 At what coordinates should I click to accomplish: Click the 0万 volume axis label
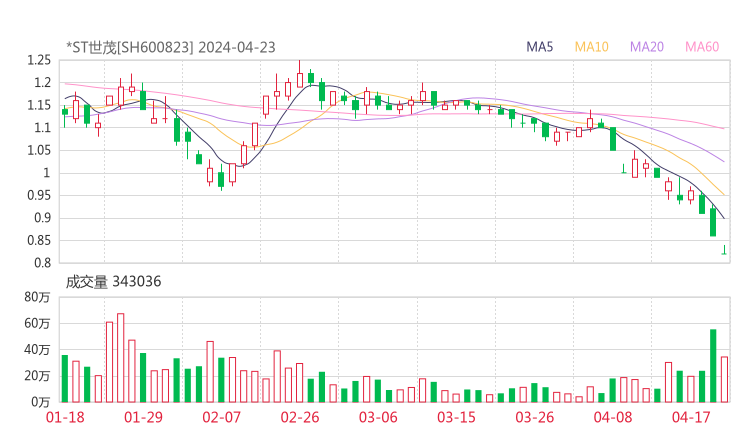40,402
